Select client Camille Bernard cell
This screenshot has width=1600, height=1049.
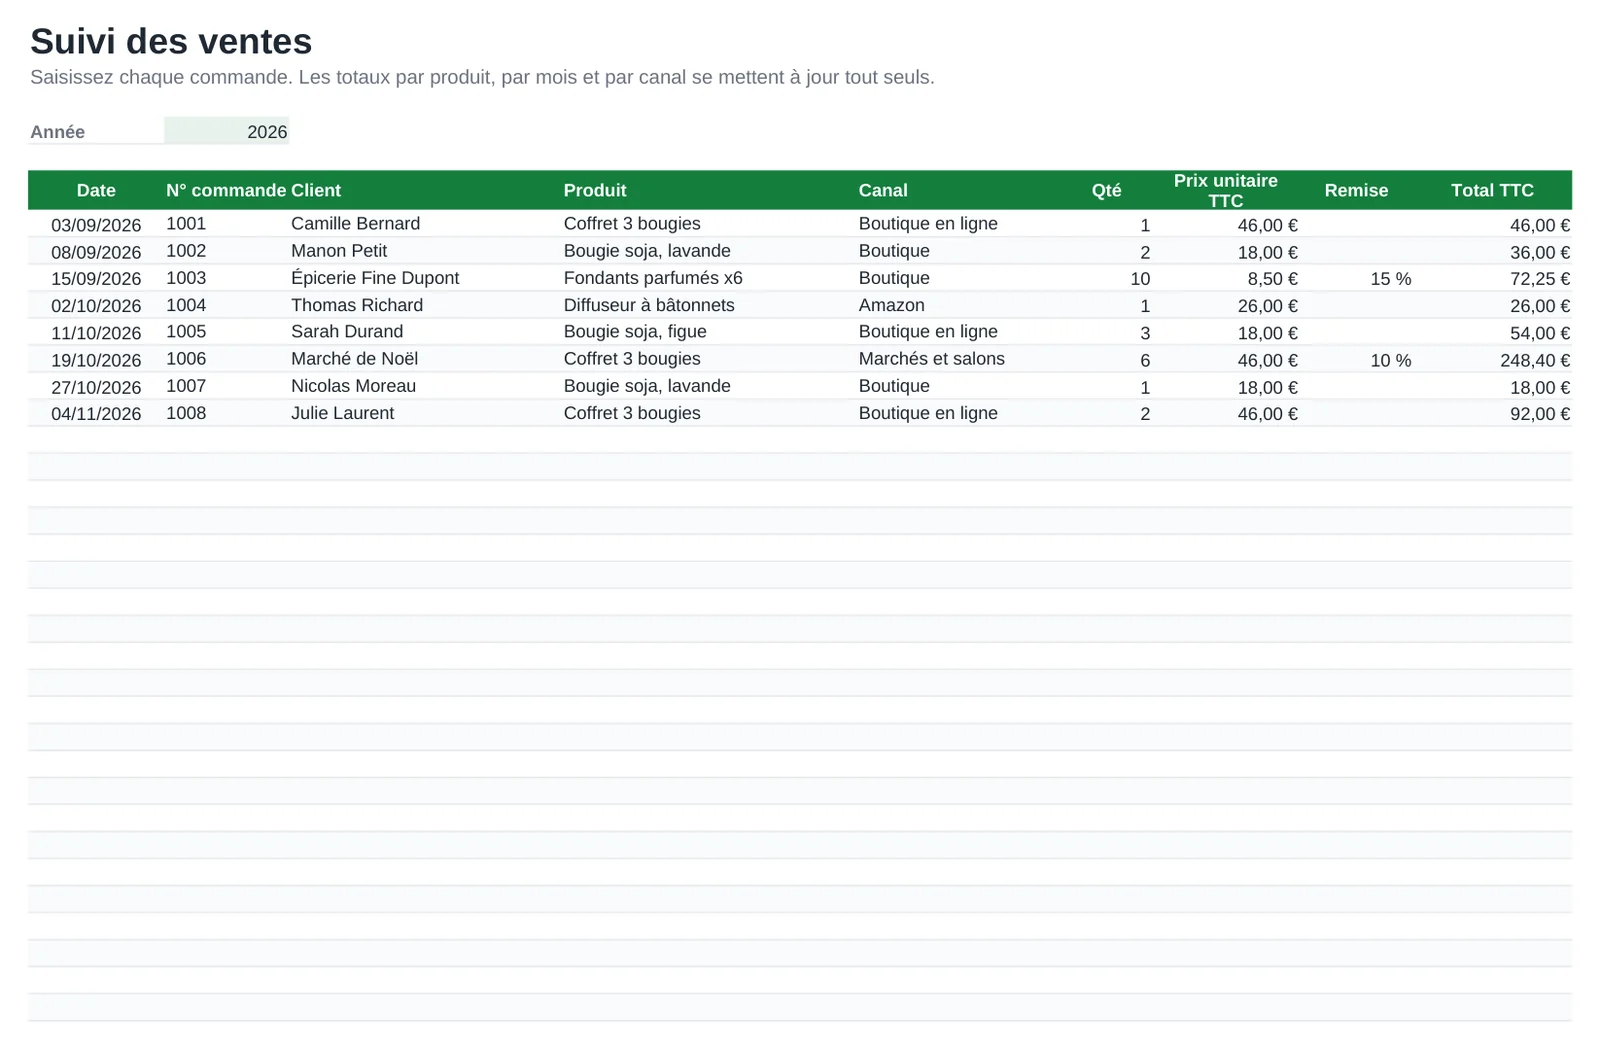[425, 224]
